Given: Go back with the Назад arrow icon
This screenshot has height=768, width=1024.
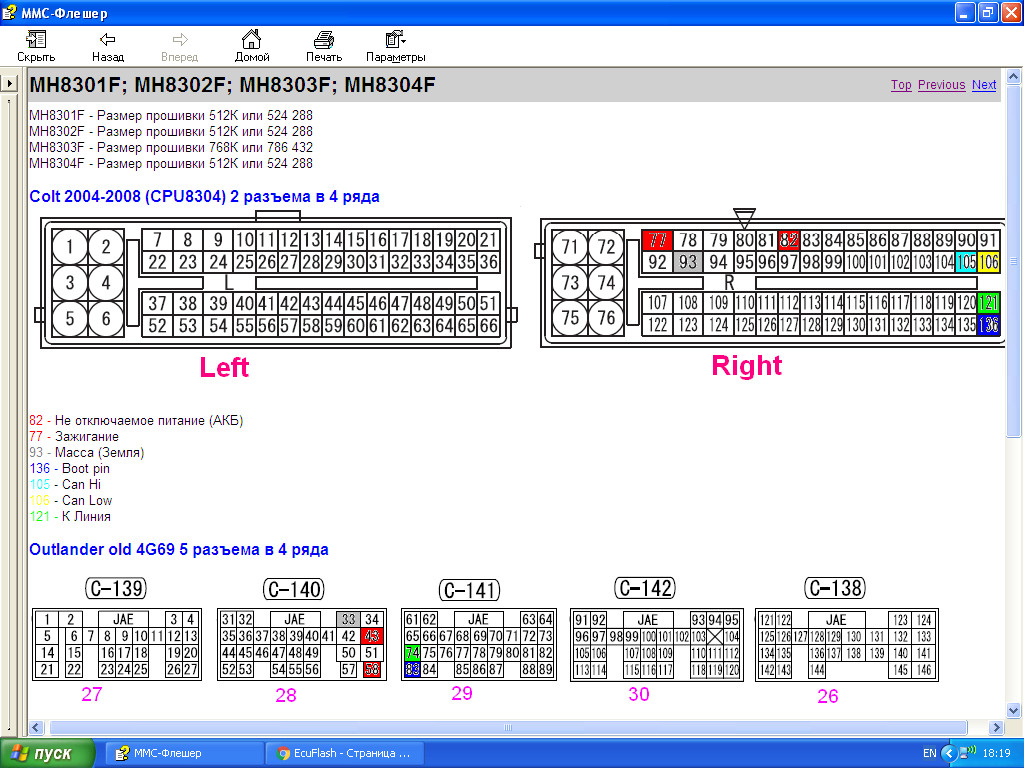Looking at the screenshot, I should pos(108,39).
